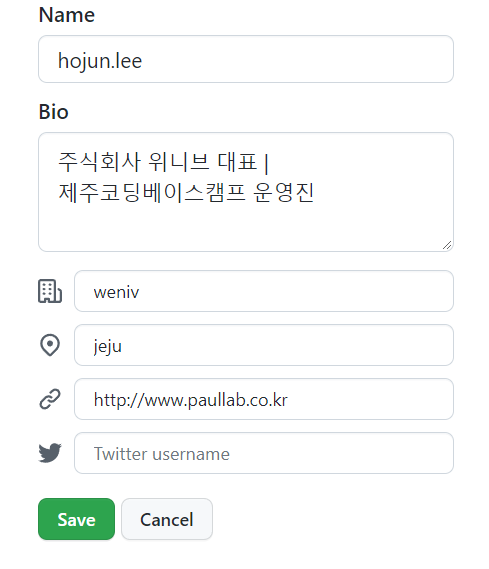The width and height of the screenshot is (489, 569).
Task: Click the location pin icon
Action: 50,345
